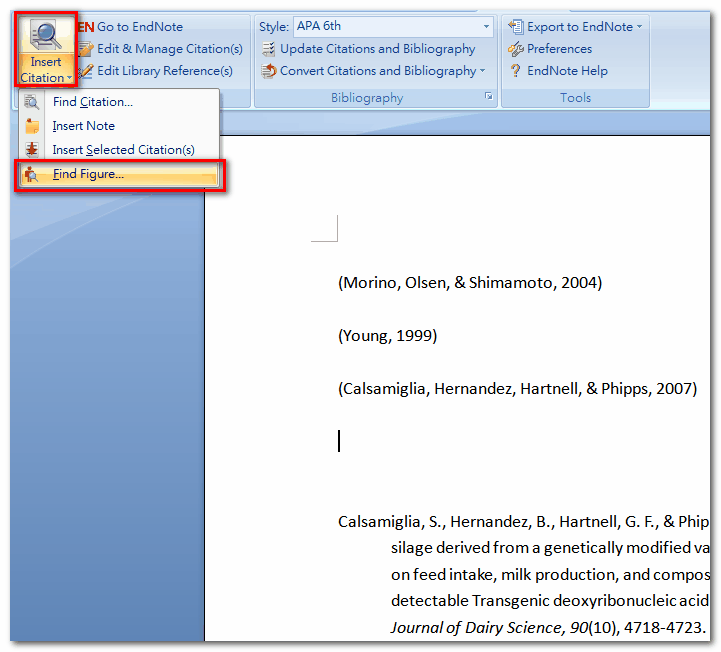Expand the Convert Citations and Bibliography arrow
This screenshot has height=652, width=721.
coord(482,70)
